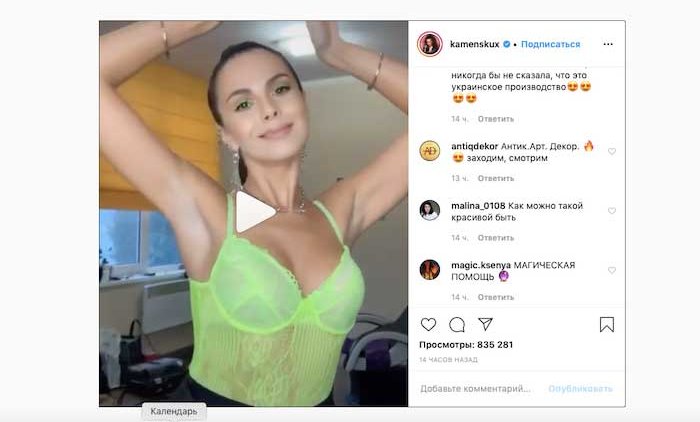
Task: Click the Опубликовать post button
Action: [x=580, y=389]
